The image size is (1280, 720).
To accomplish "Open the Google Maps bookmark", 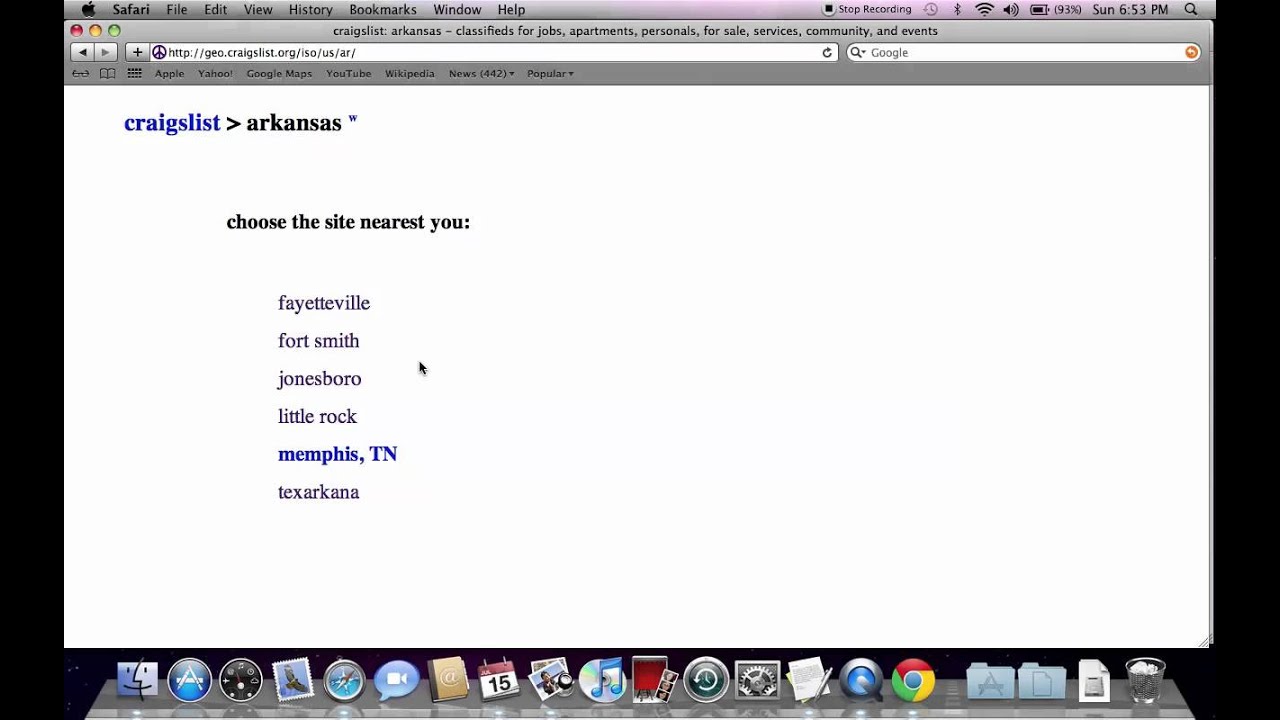I will click(279, 73).
